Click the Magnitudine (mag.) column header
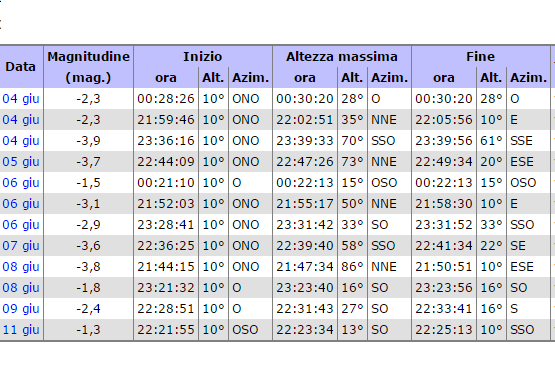Image resolution: width=555 pixels, height=378 pixels. tap(88, 67)
